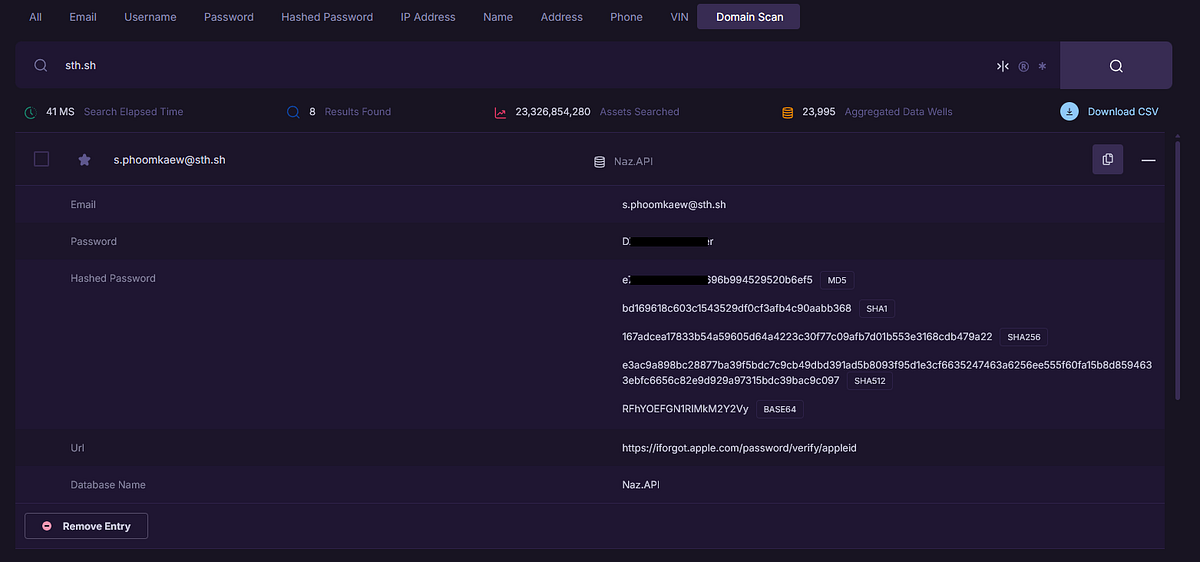Click the red minus icon on Remove Entry
The height and width of the screenshot is (562, 1200).
click(47, 526)
